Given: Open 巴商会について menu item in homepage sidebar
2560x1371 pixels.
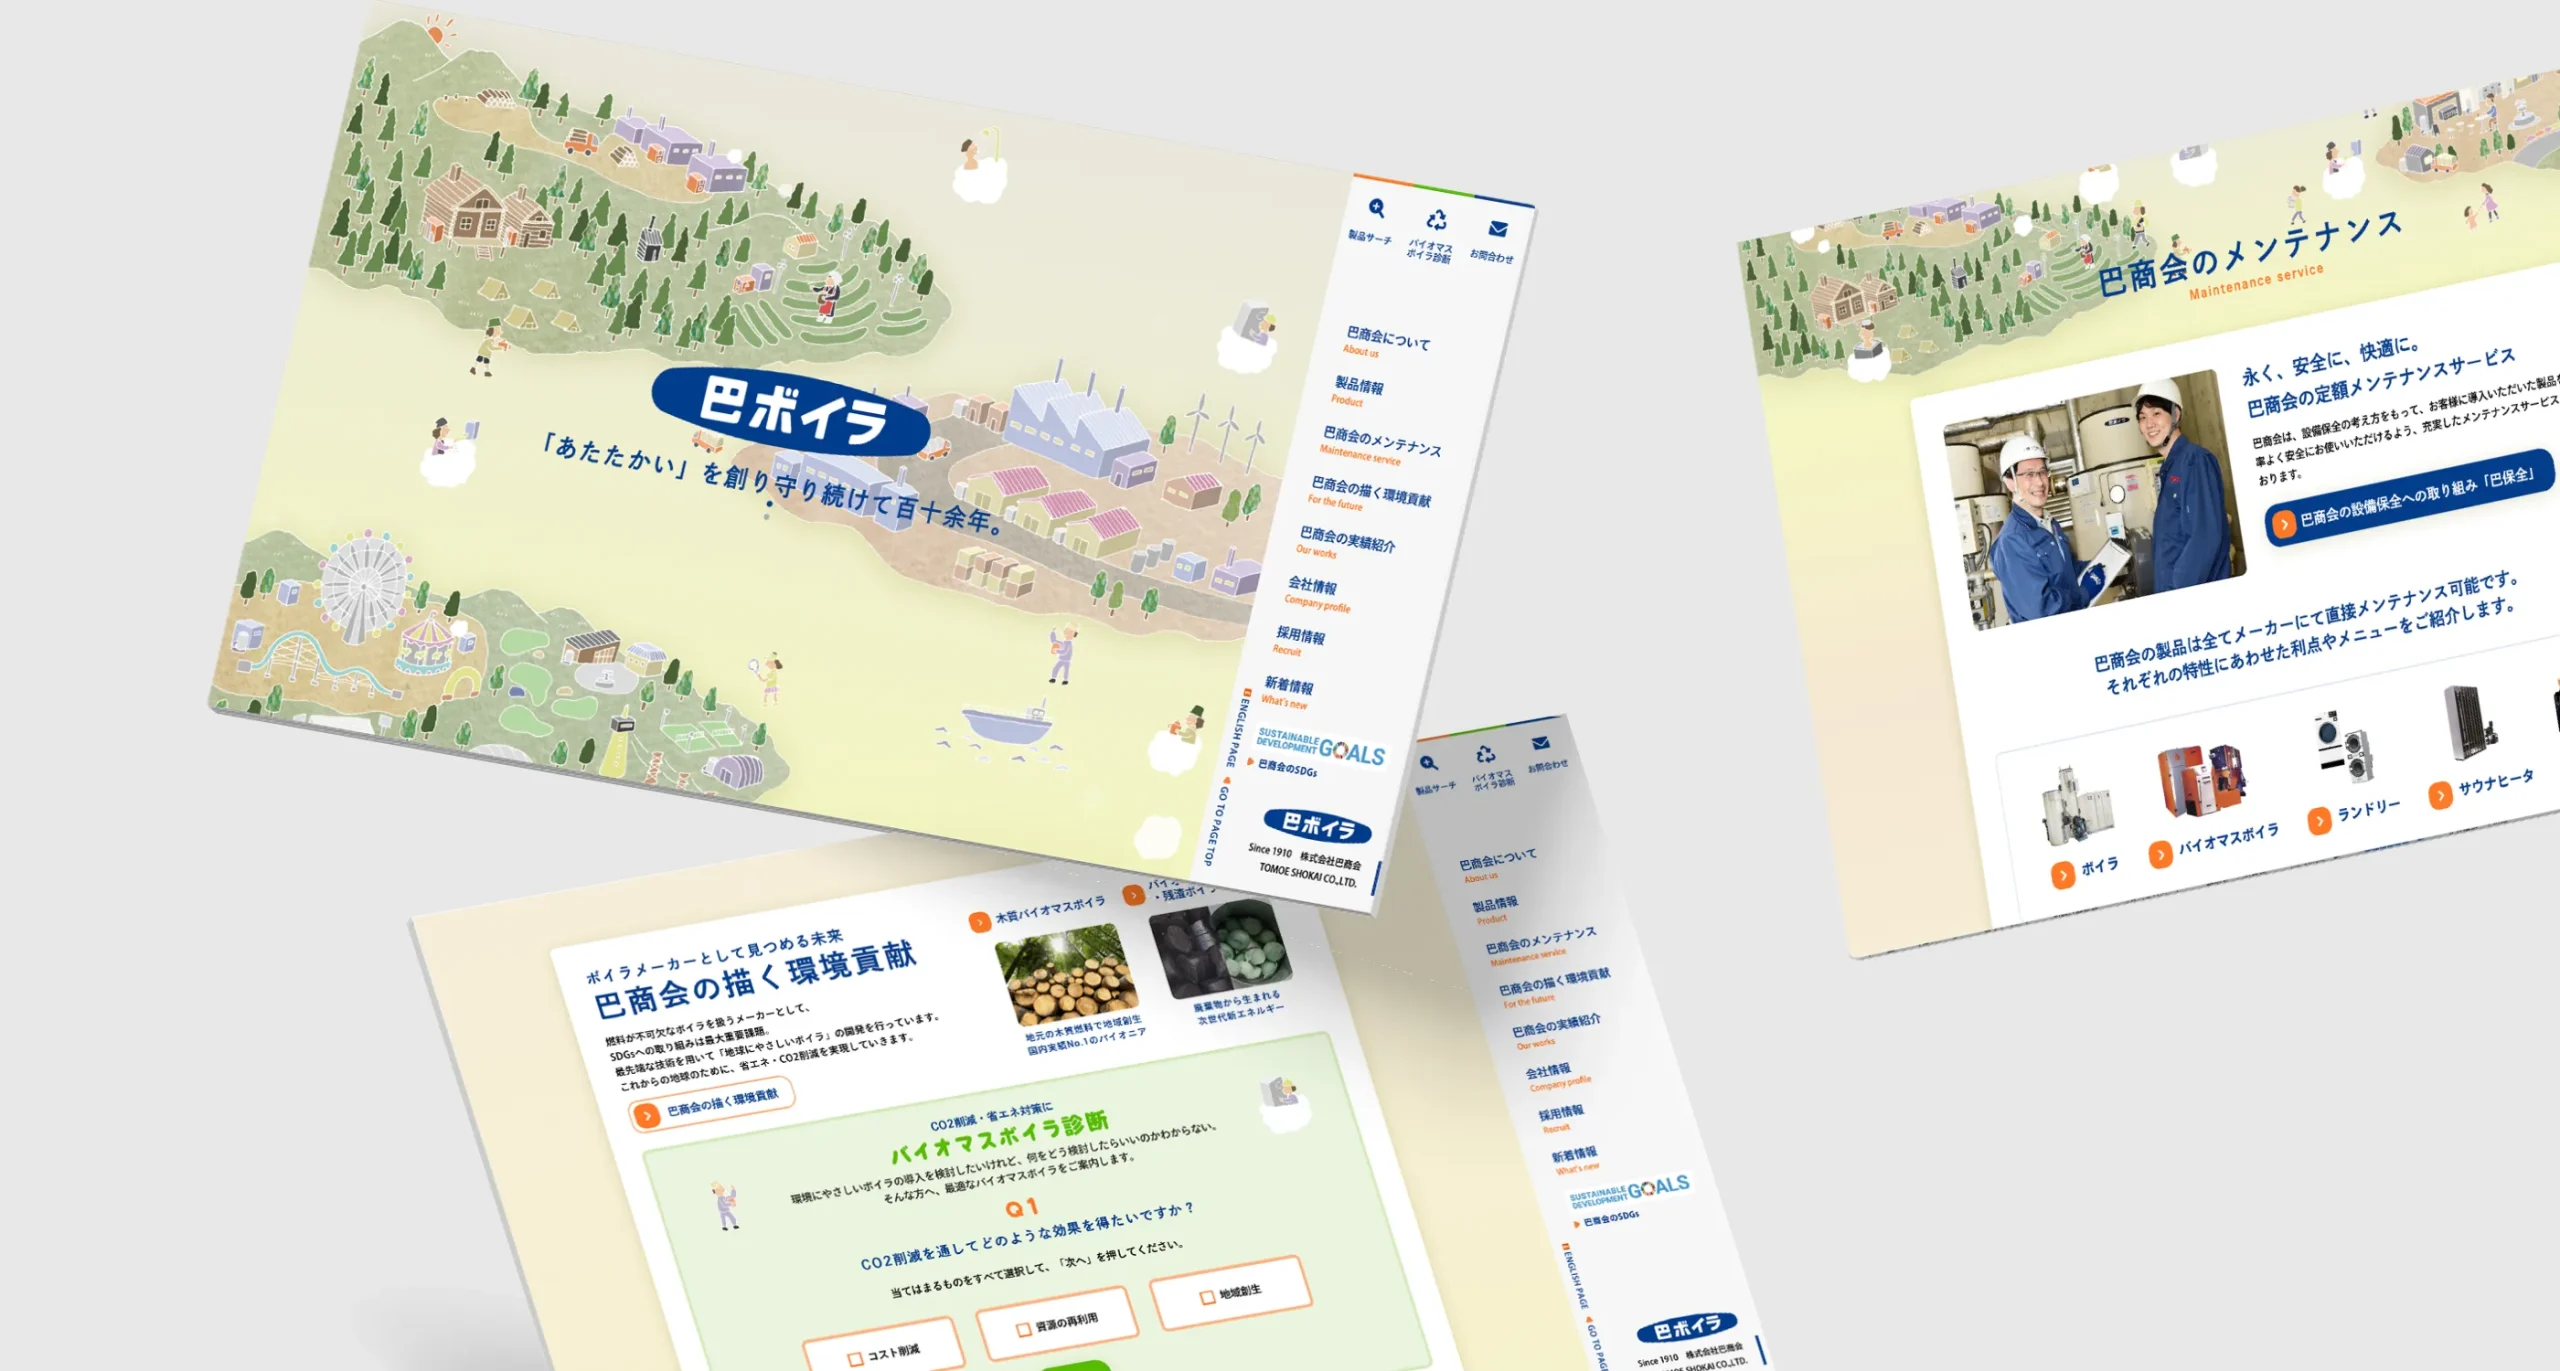Looking at the screenshot, I should coord(1387,338).
